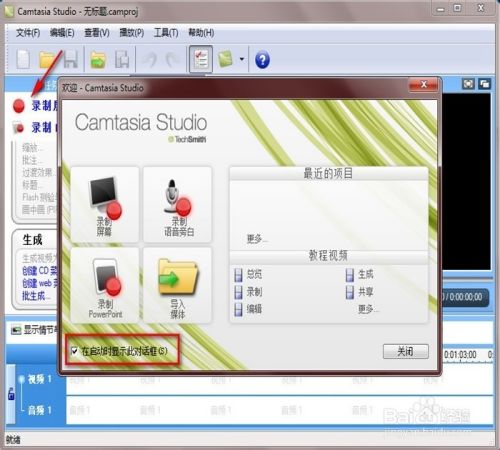
Task: Close the welcome dialog with red X
Action: (x=423, y=85)
